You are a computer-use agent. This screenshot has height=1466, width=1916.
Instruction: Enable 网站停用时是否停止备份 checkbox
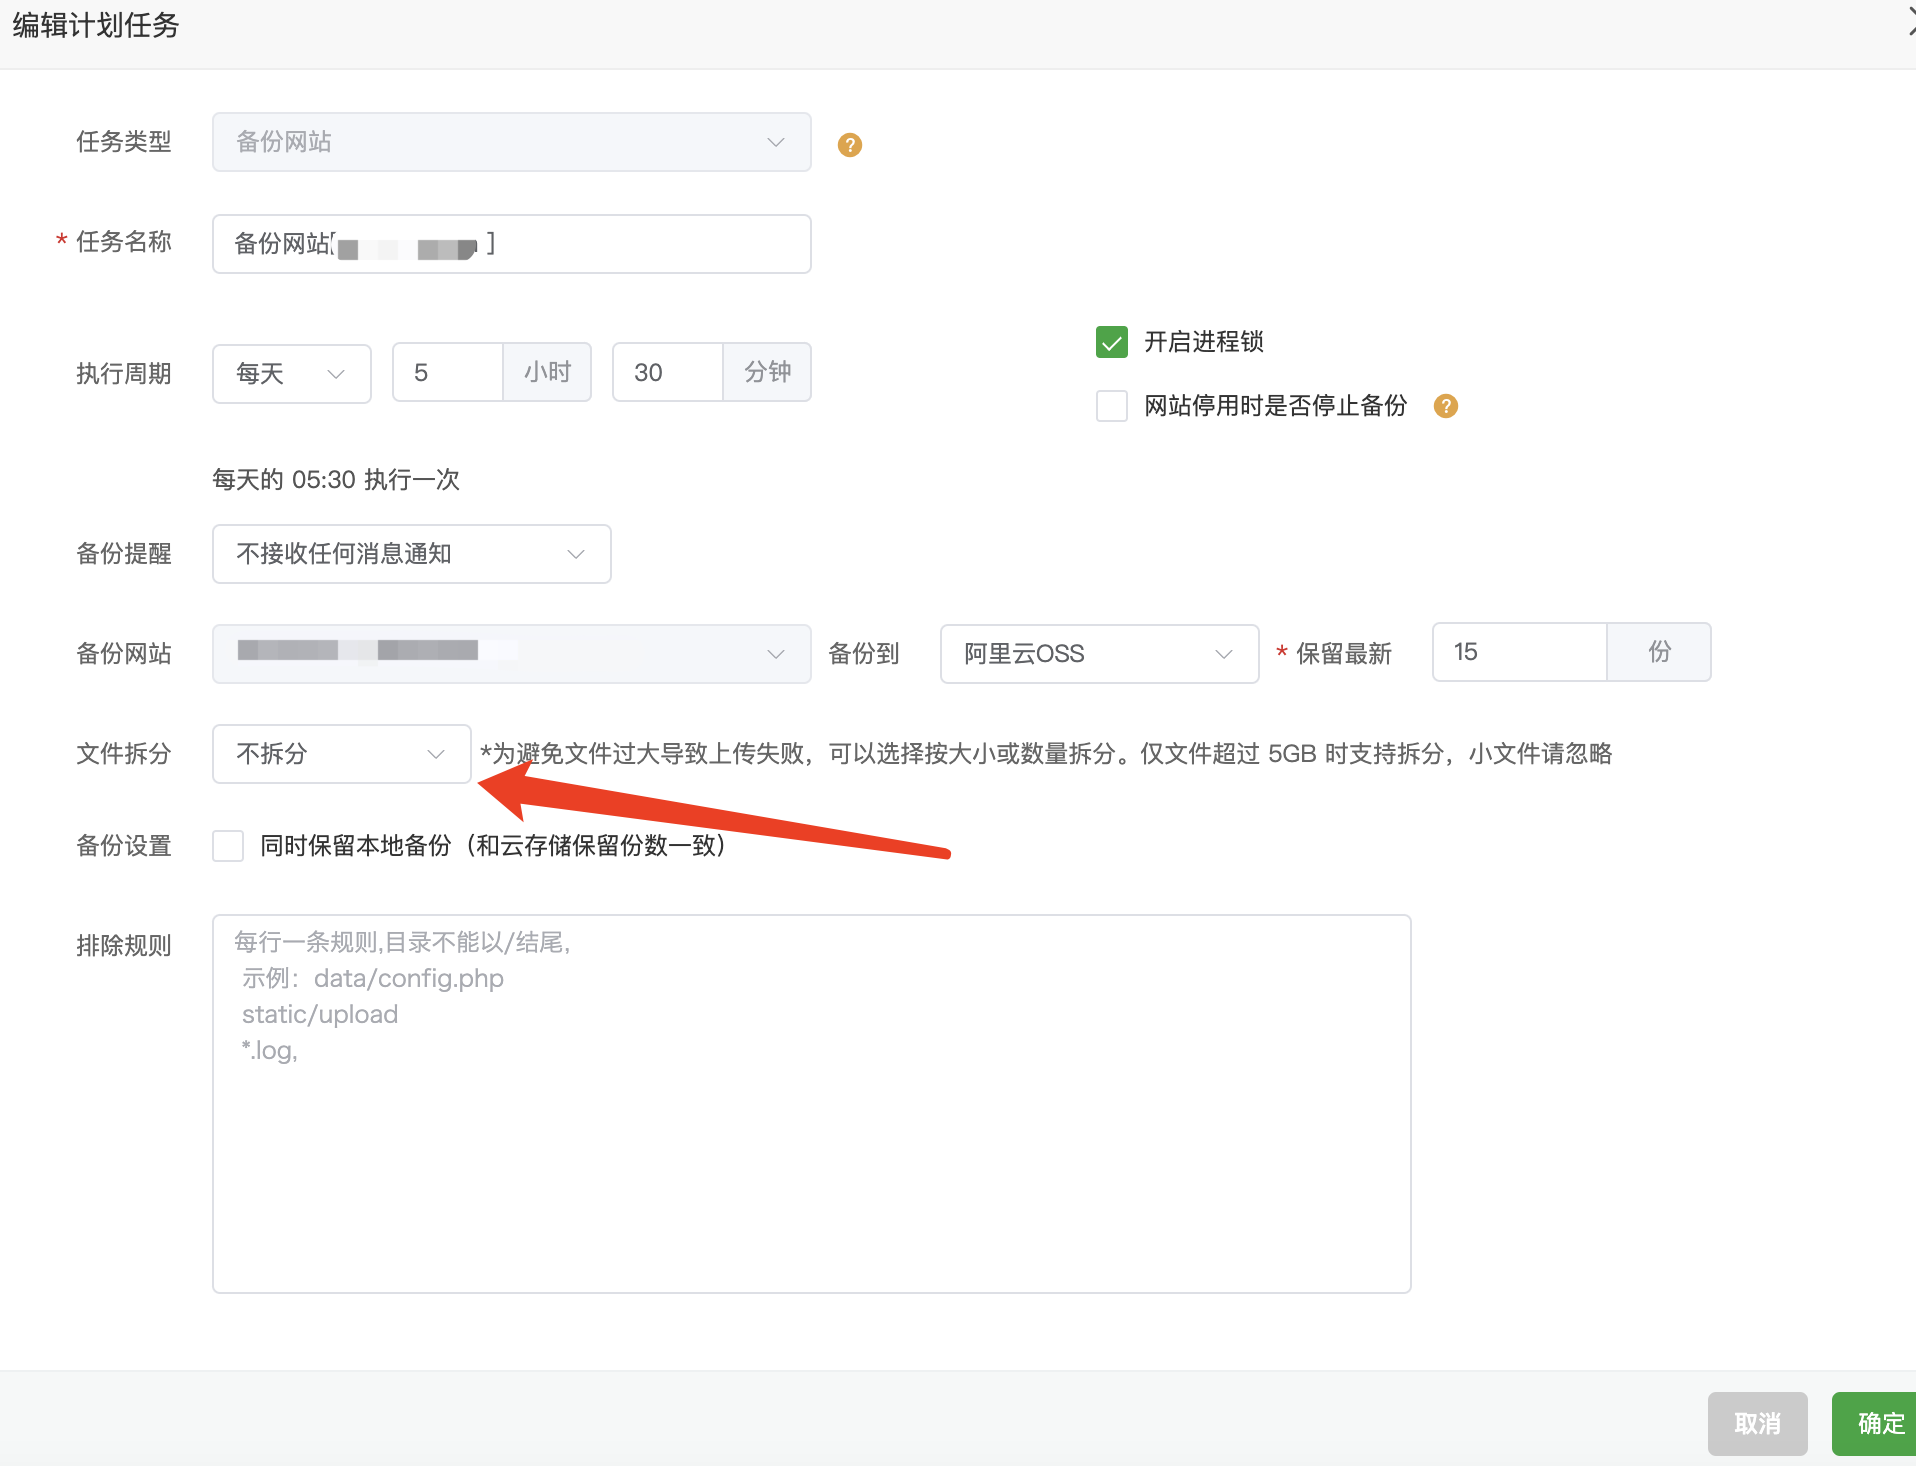click(1112, 406)
